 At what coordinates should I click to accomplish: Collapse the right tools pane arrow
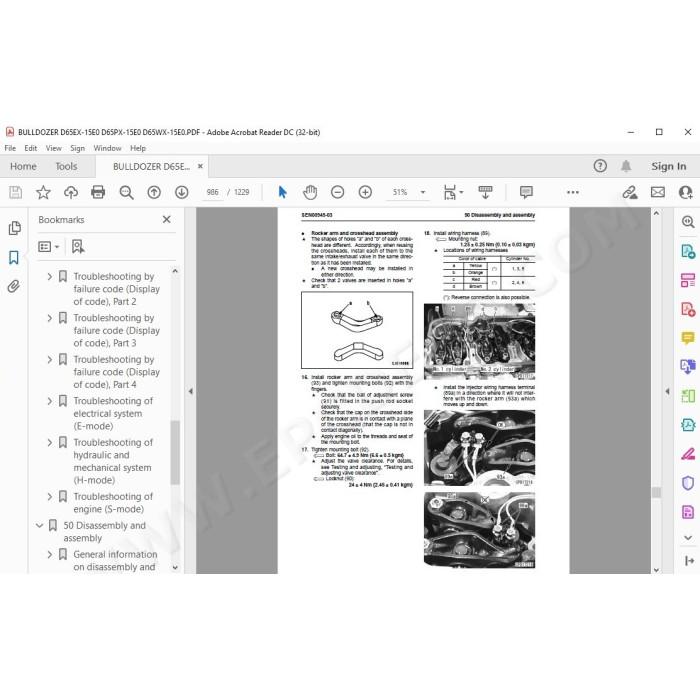[x=667, y=392]
